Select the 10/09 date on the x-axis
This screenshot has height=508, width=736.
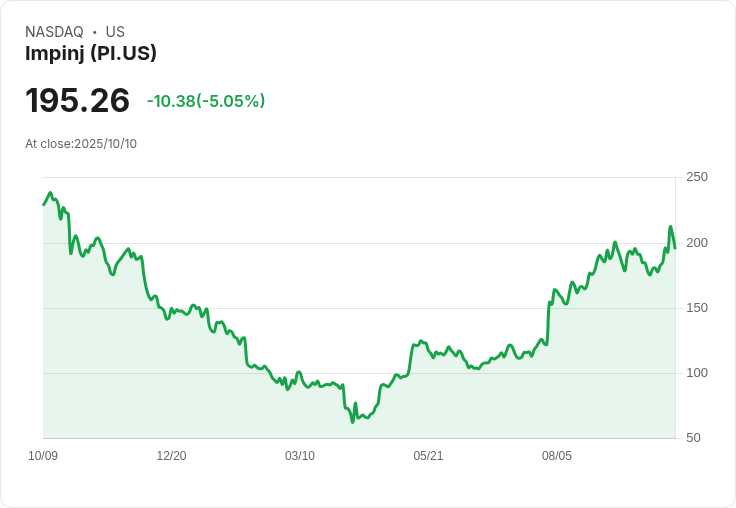(x=43, y=456)
